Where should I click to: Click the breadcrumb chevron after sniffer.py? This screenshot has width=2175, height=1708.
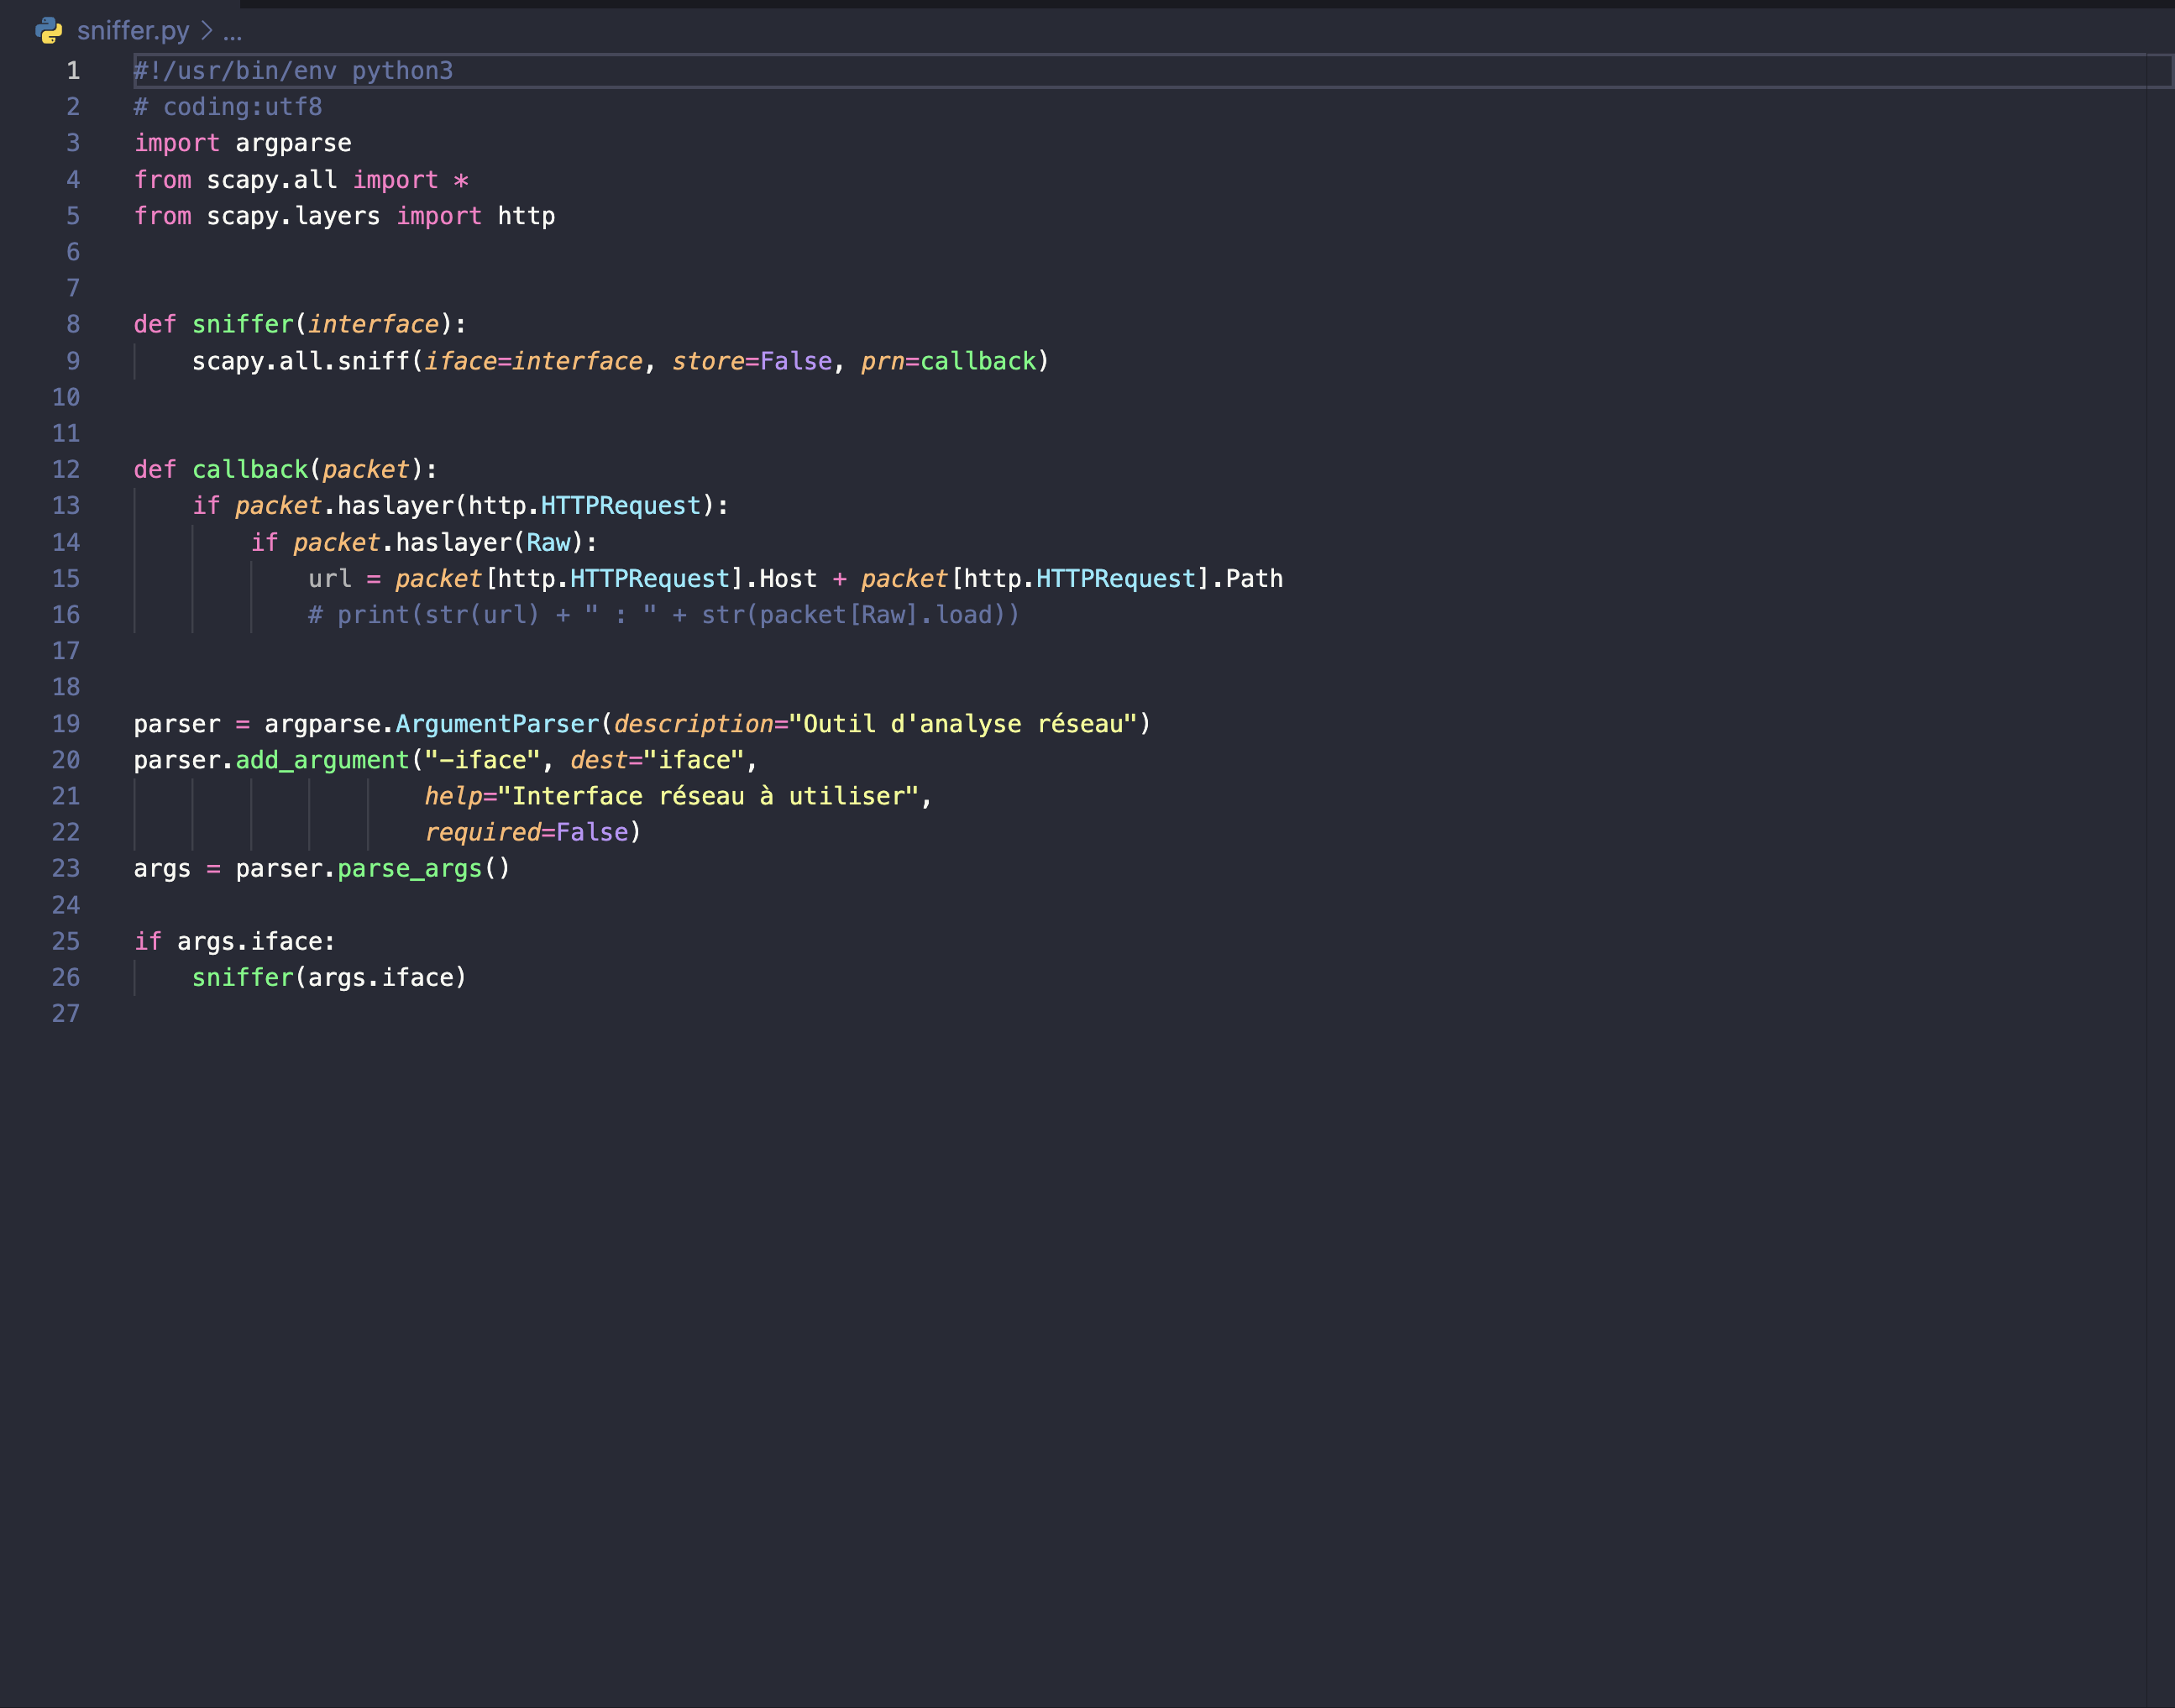point(207,31)
